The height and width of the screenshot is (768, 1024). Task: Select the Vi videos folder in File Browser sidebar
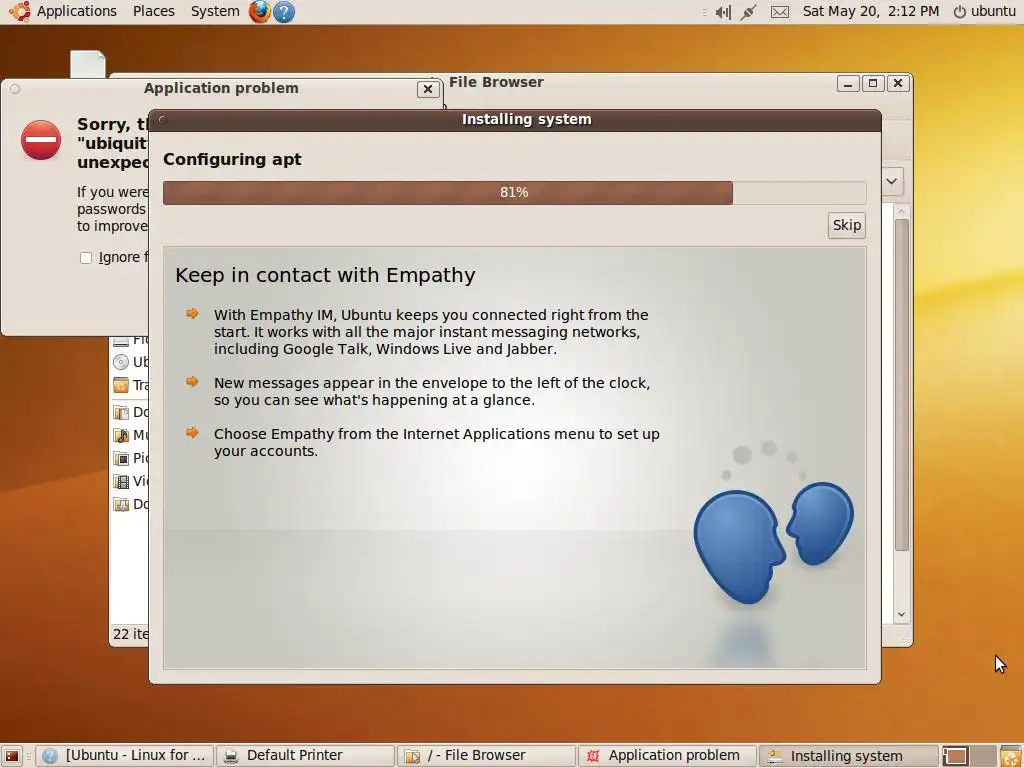pyautogui.click(x=130, y=481)
